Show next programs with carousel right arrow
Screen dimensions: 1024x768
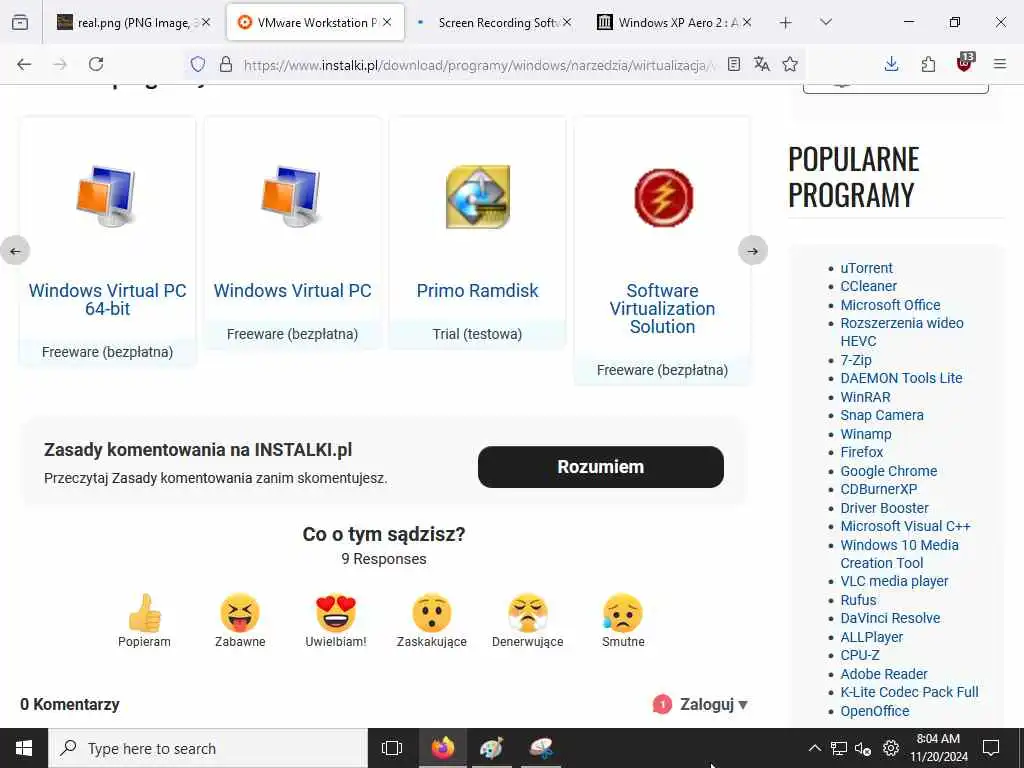click(752, 251)
